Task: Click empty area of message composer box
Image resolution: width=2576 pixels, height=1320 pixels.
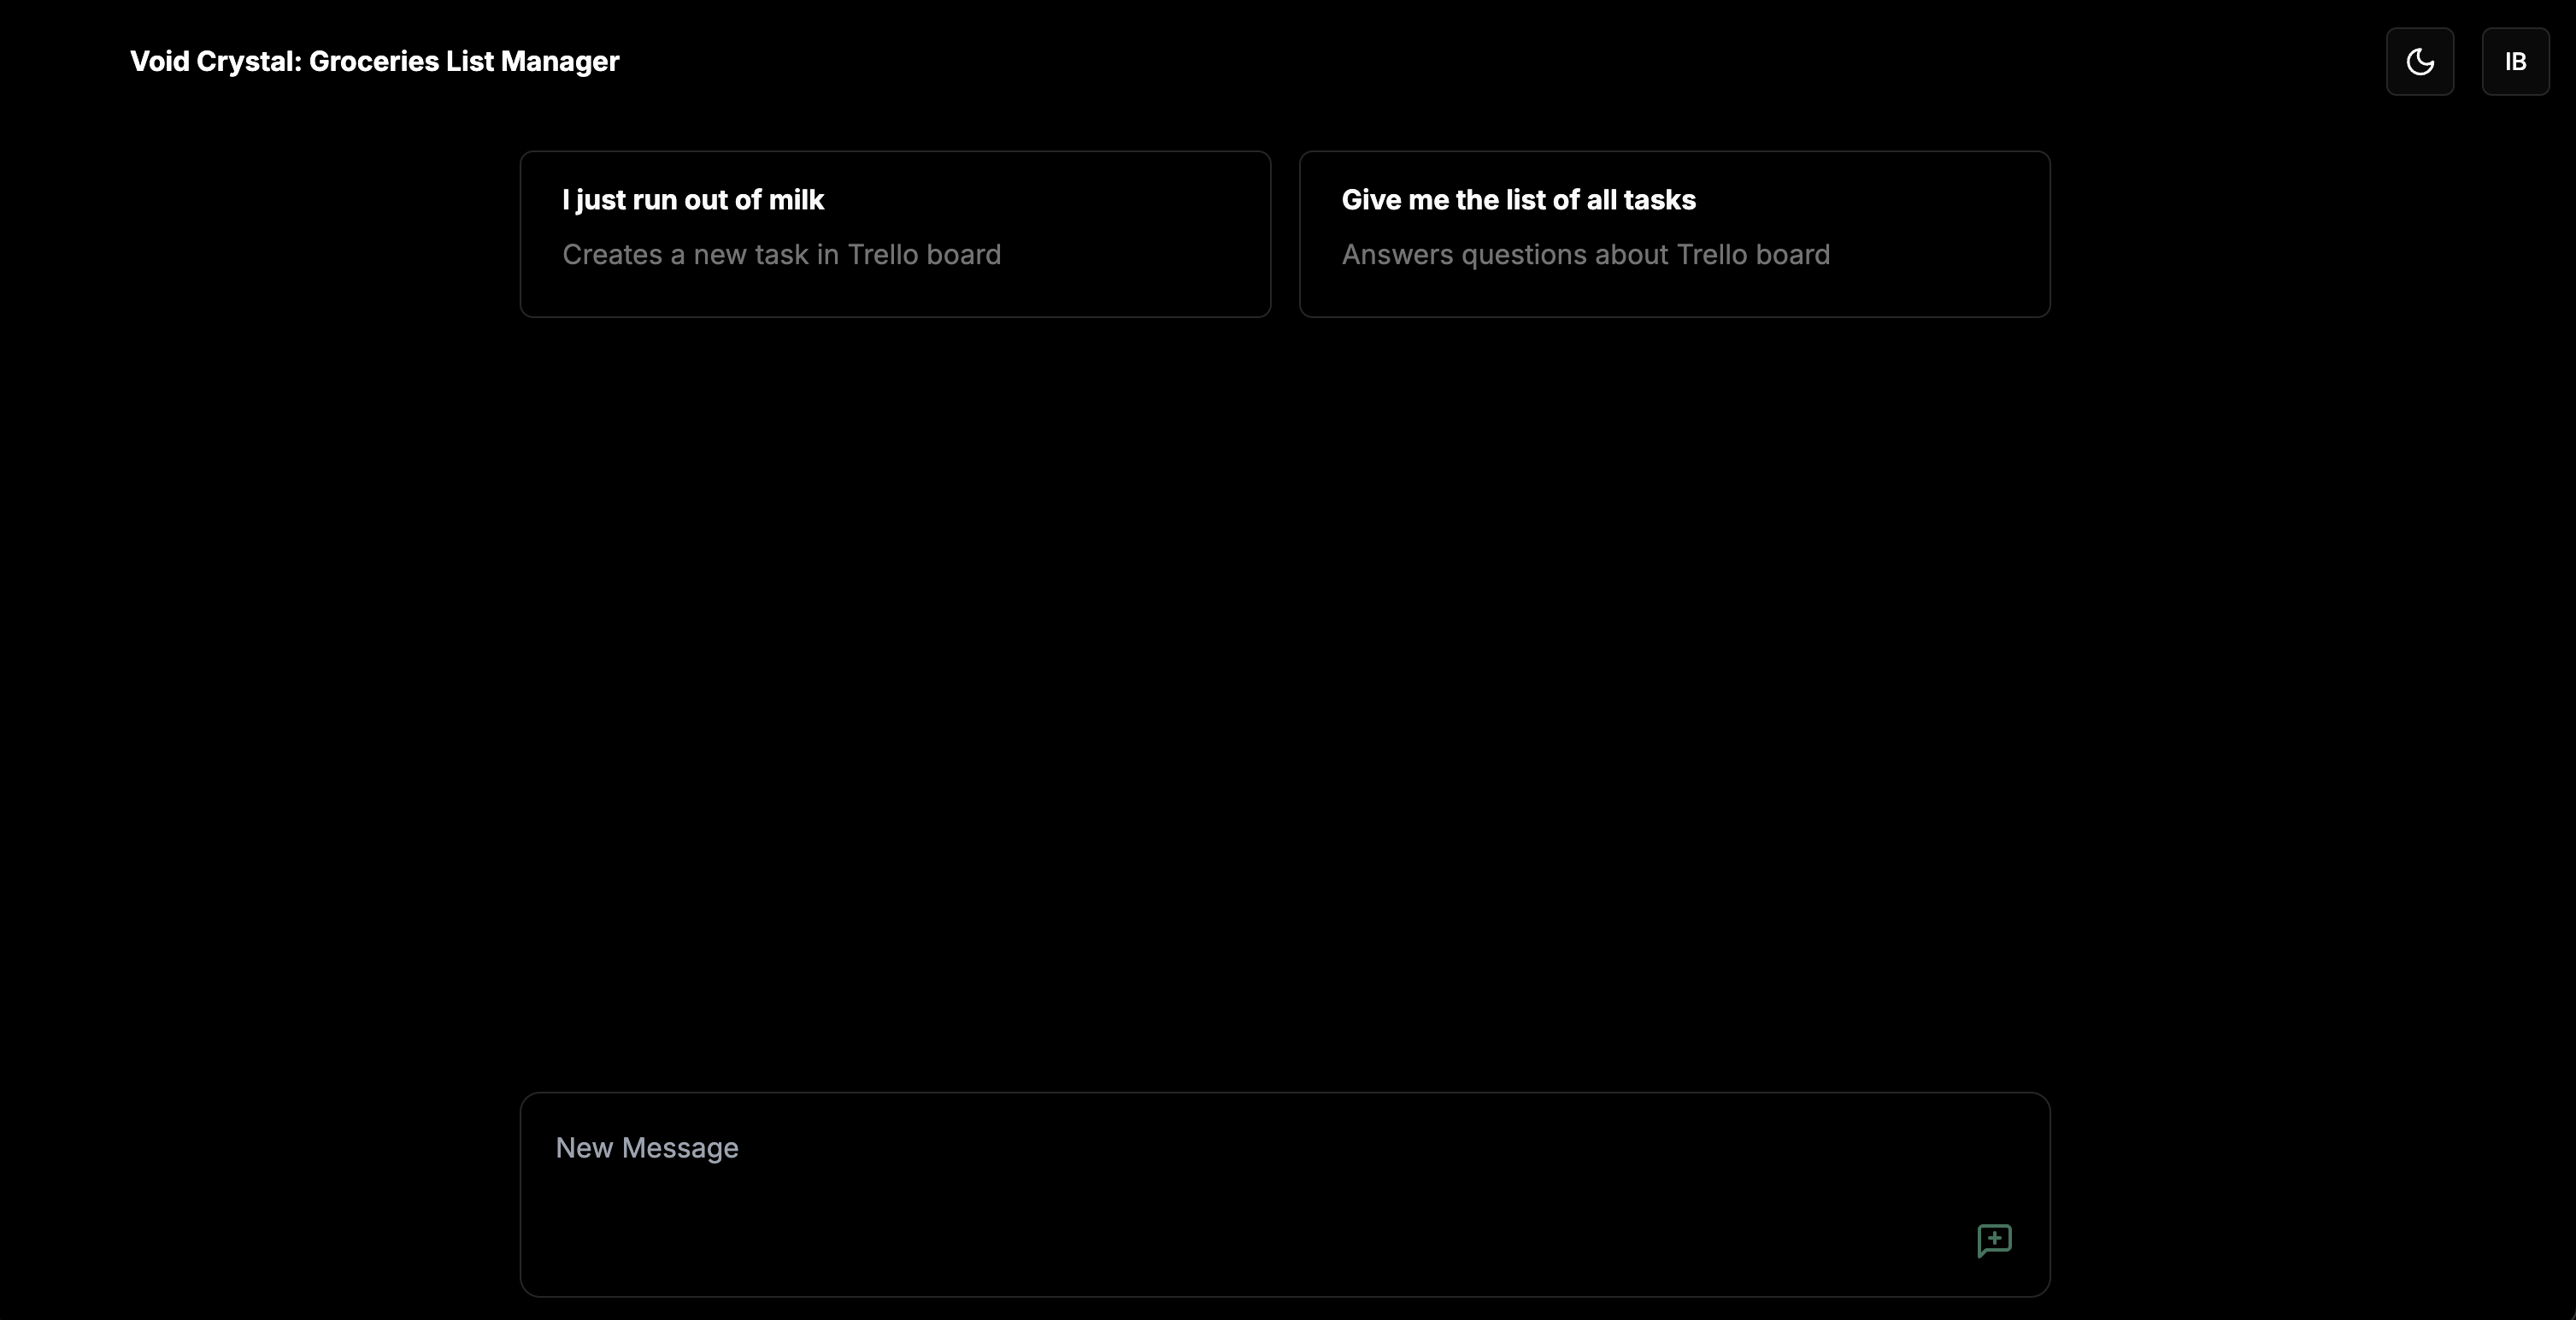Action: (1200, 1230)
